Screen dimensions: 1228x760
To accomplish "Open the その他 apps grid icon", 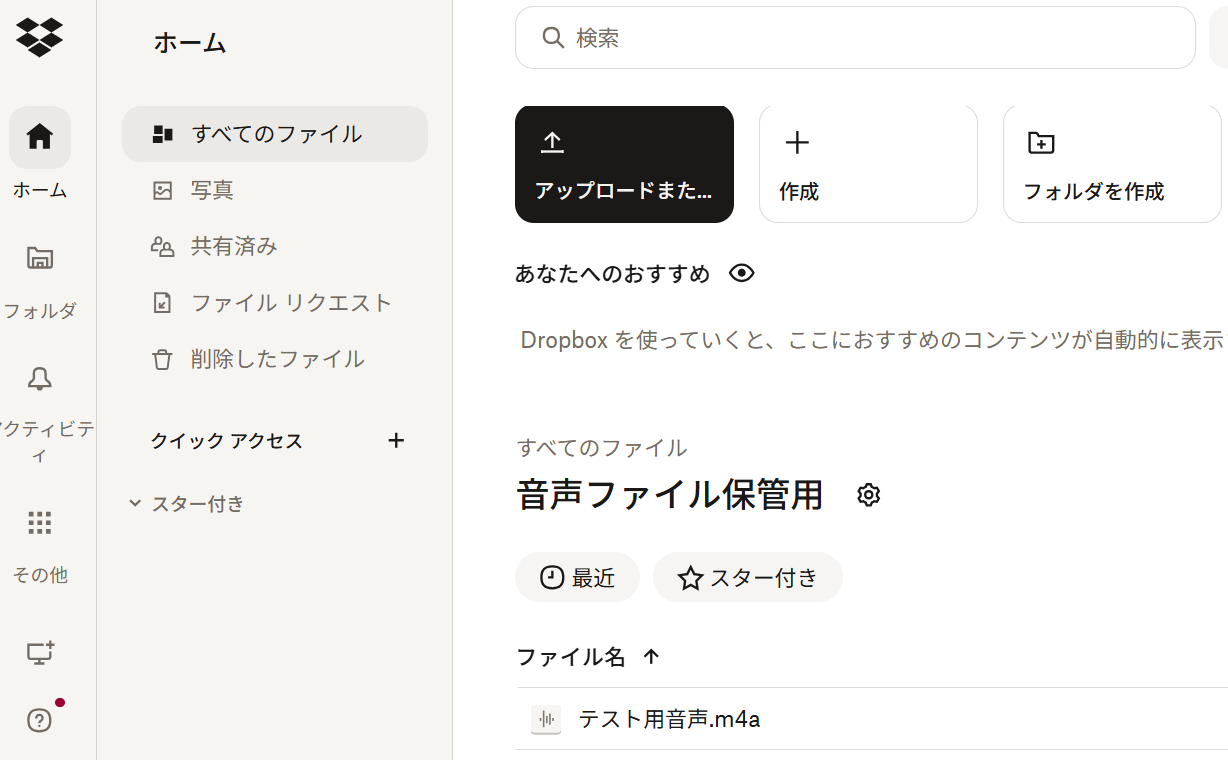I will (x=40, y=523).
